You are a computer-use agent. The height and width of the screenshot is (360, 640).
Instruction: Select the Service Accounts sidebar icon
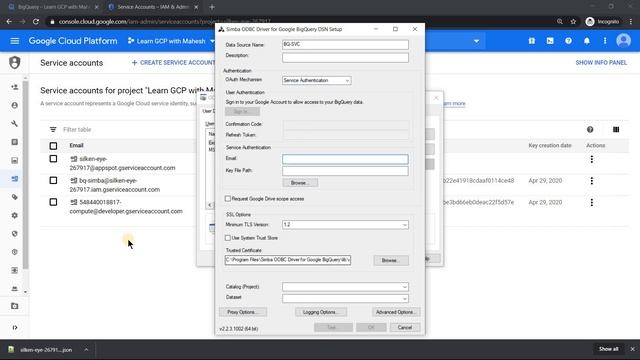(x=15, y=179)
